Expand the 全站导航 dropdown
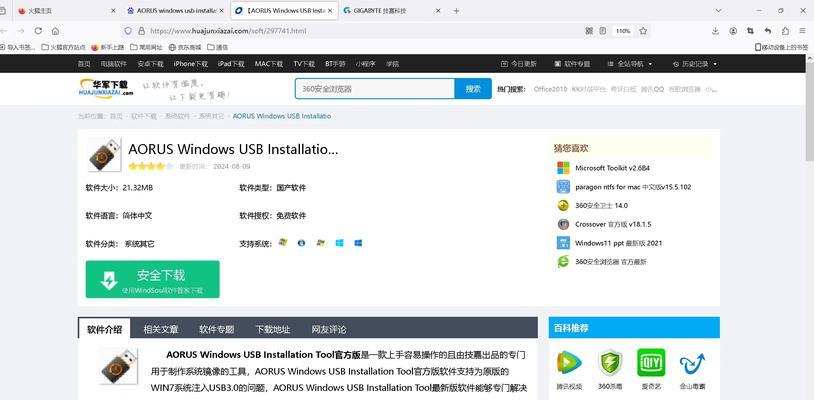814x400 pixels. tap(630, 64)
